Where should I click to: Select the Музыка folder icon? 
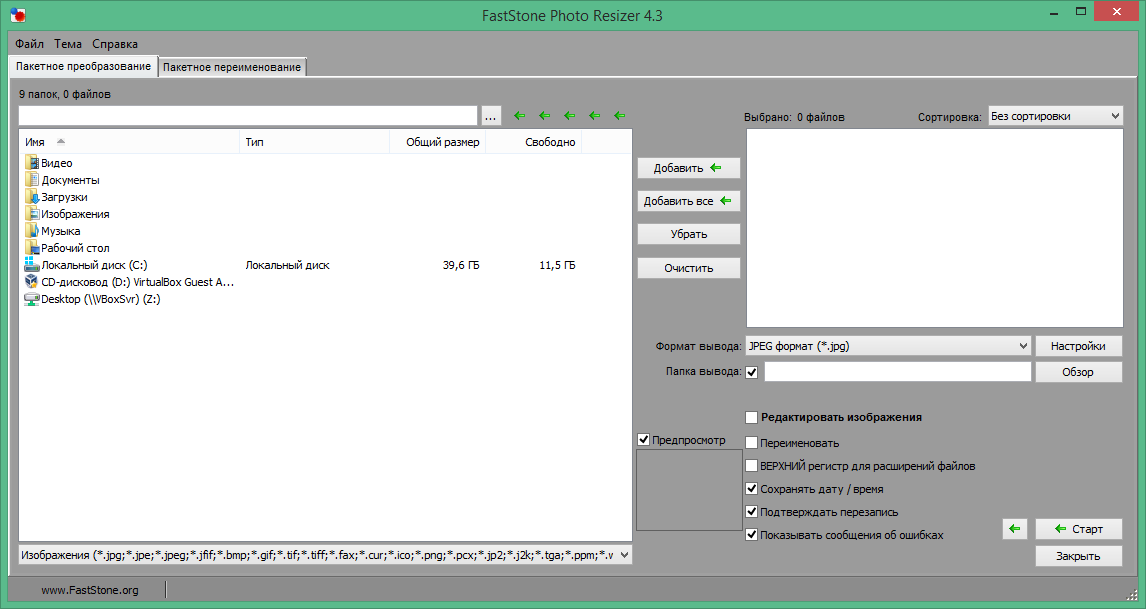click(x=31, y=230)
